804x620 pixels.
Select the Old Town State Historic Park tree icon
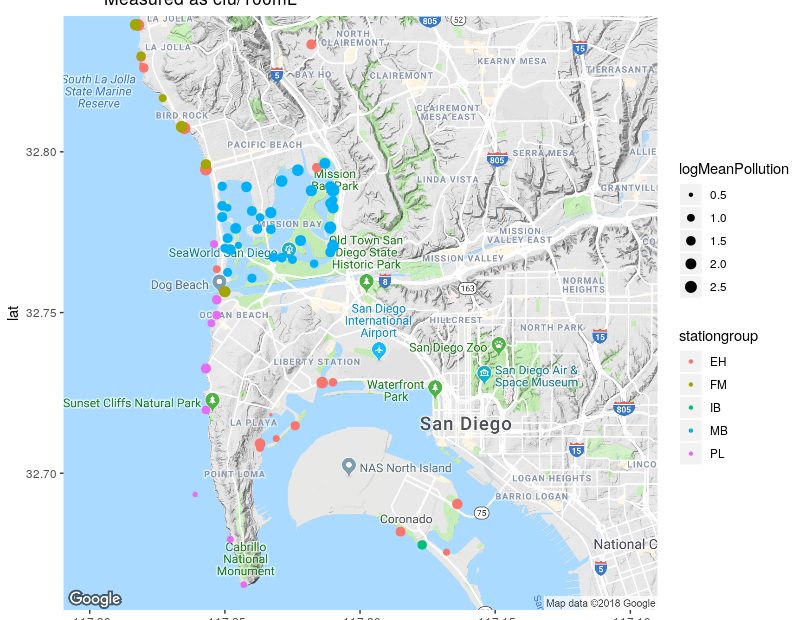pos(366,282)
